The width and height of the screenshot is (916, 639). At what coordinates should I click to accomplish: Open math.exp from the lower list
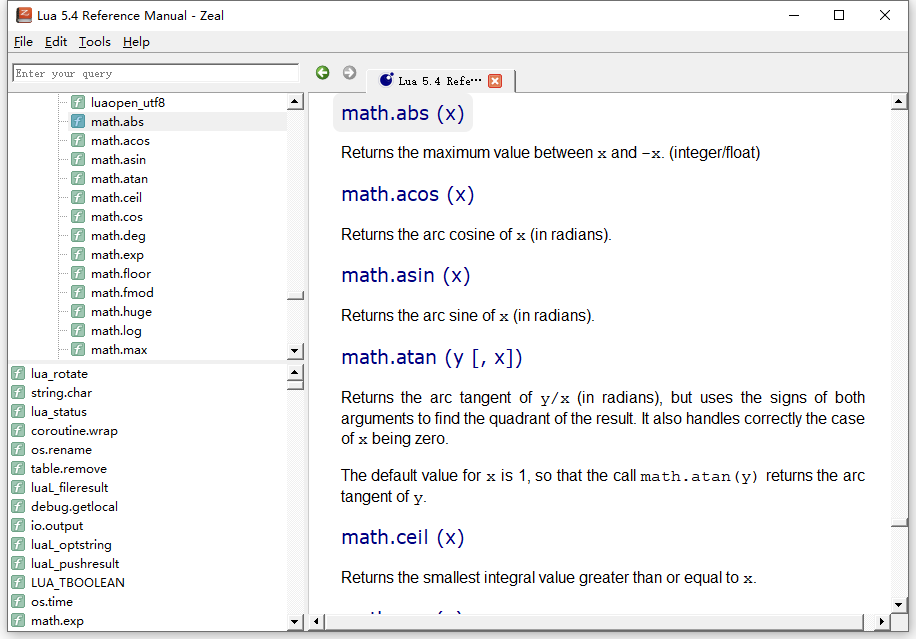click(x=57, y=620)
